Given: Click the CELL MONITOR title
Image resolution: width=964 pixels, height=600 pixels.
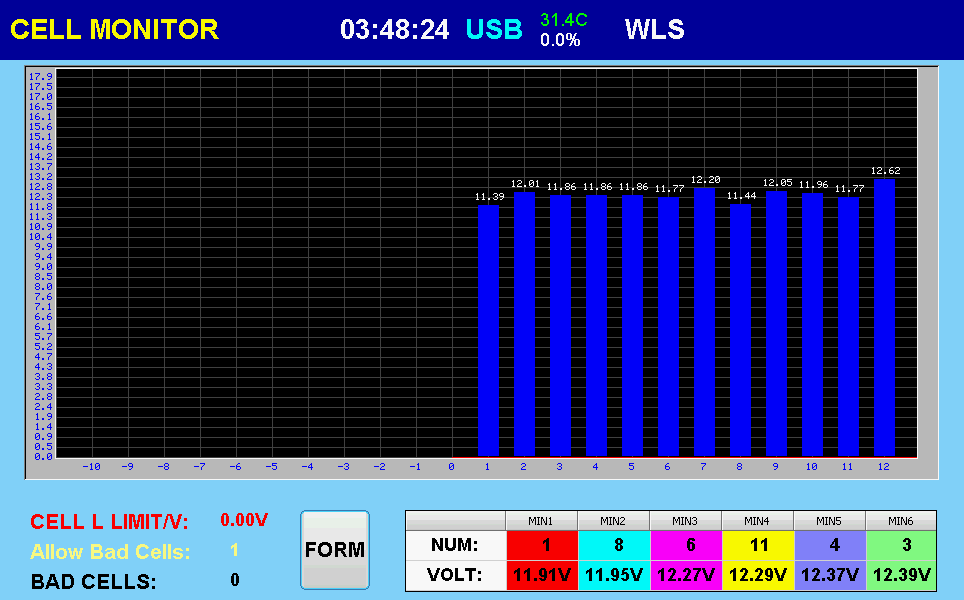Looking at the screenshot, I should (x=114, y=30).
